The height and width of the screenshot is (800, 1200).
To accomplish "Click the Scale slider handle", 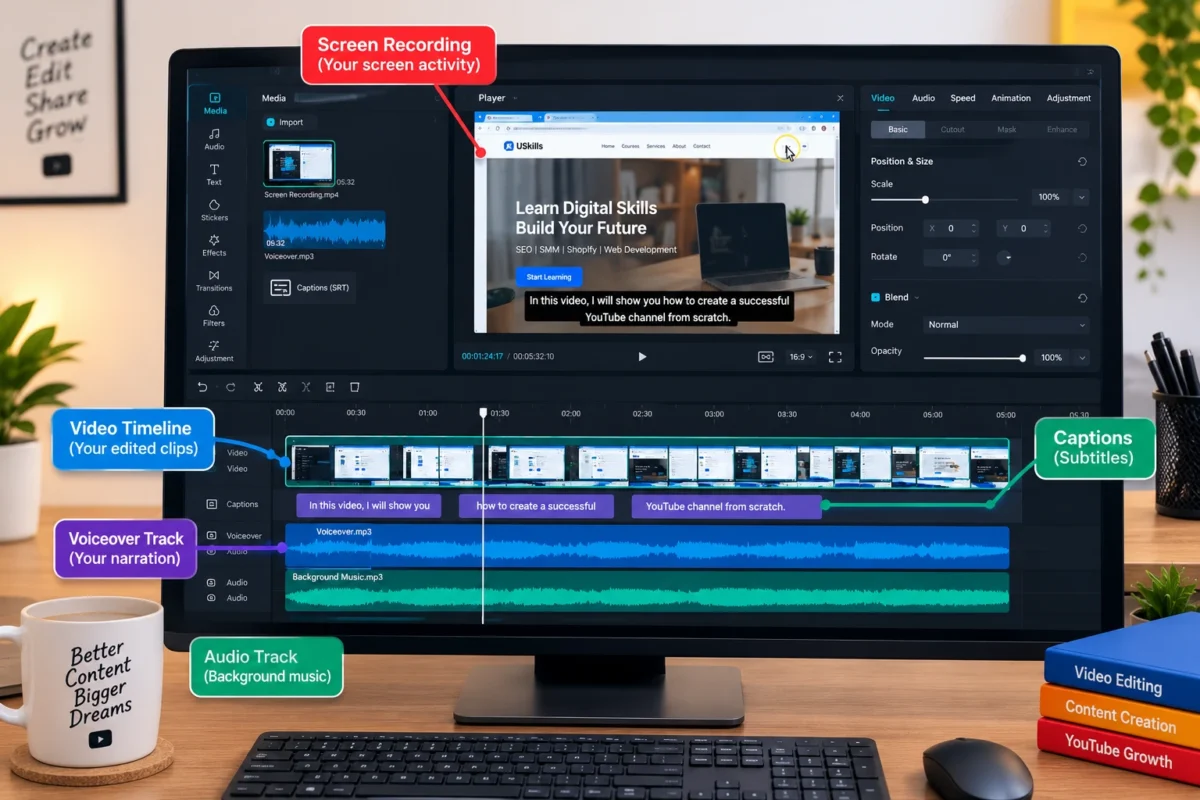I will coord(925,199).
